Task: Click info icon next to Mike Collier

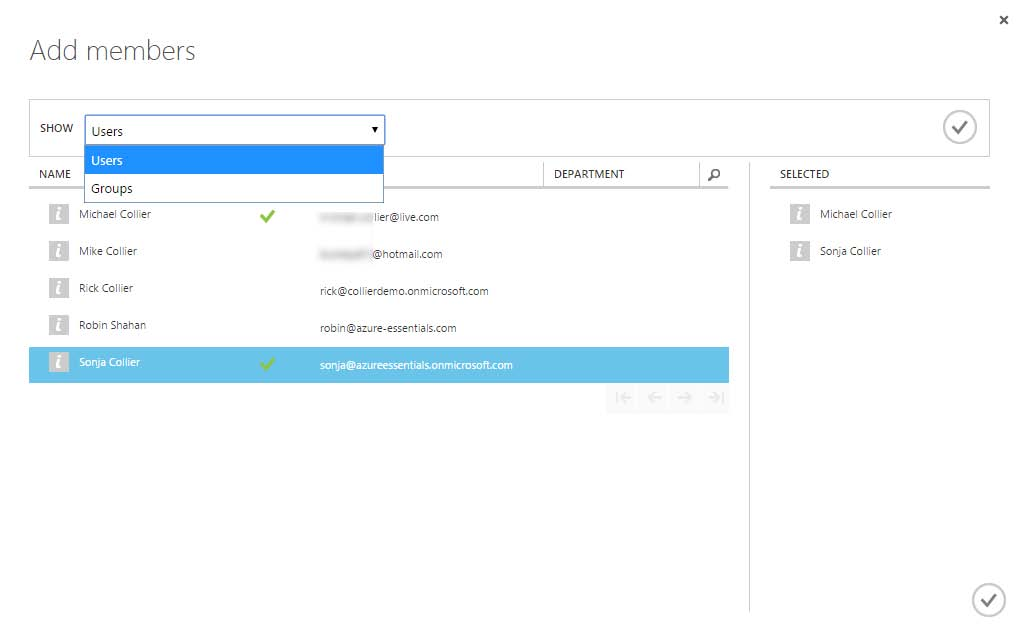Action: pos(59,251)
